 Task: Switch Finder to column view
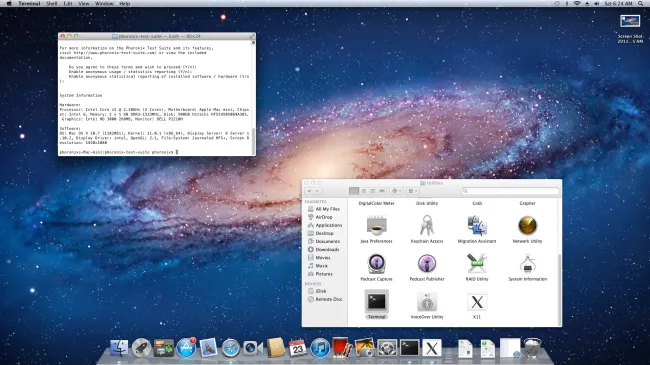click(373, 191)
